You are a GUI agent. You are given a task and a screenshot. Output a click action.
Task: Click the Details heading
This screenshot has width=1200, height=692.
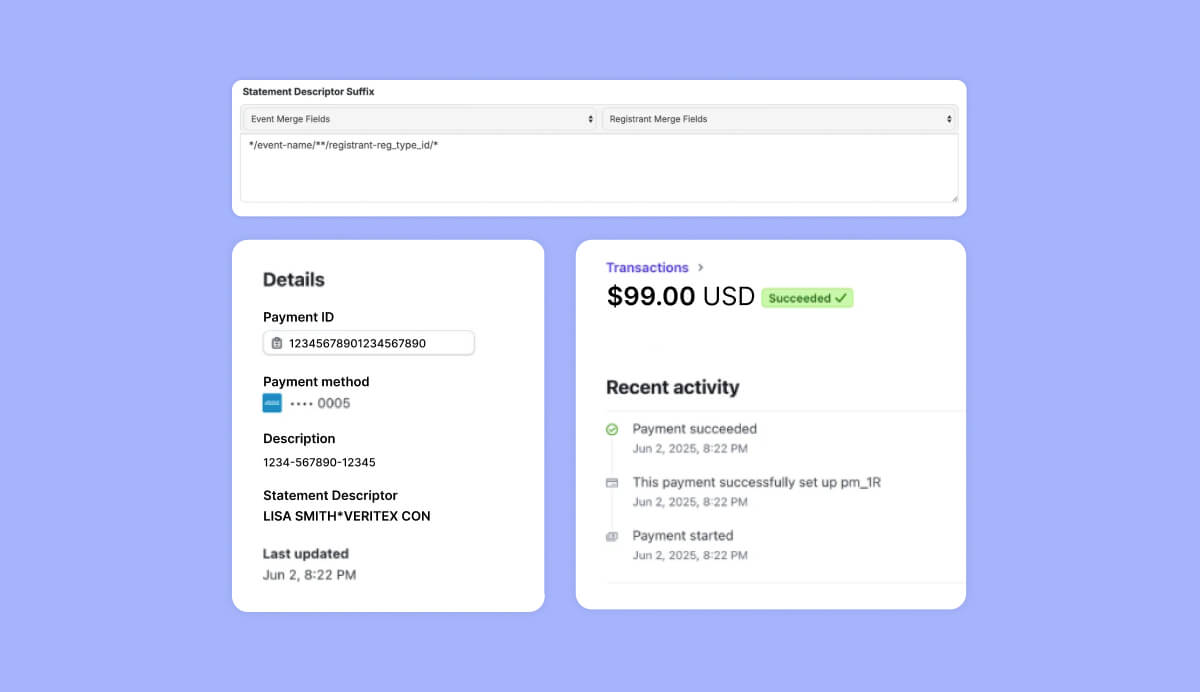point(294,280)
